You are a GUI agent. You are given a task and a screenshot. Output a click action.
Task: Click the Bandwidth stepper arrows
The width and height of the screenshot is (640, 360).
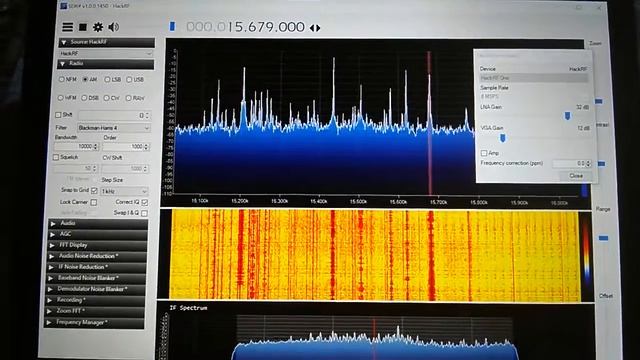96,146
